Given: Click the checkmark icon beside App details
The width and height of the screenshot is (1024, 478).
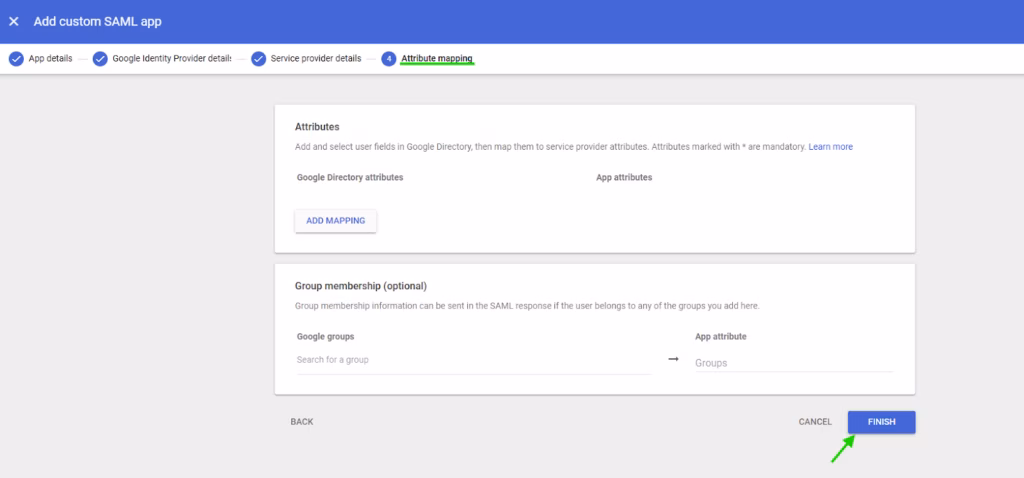Looking at the screenshot, I should tap(16, 59).
